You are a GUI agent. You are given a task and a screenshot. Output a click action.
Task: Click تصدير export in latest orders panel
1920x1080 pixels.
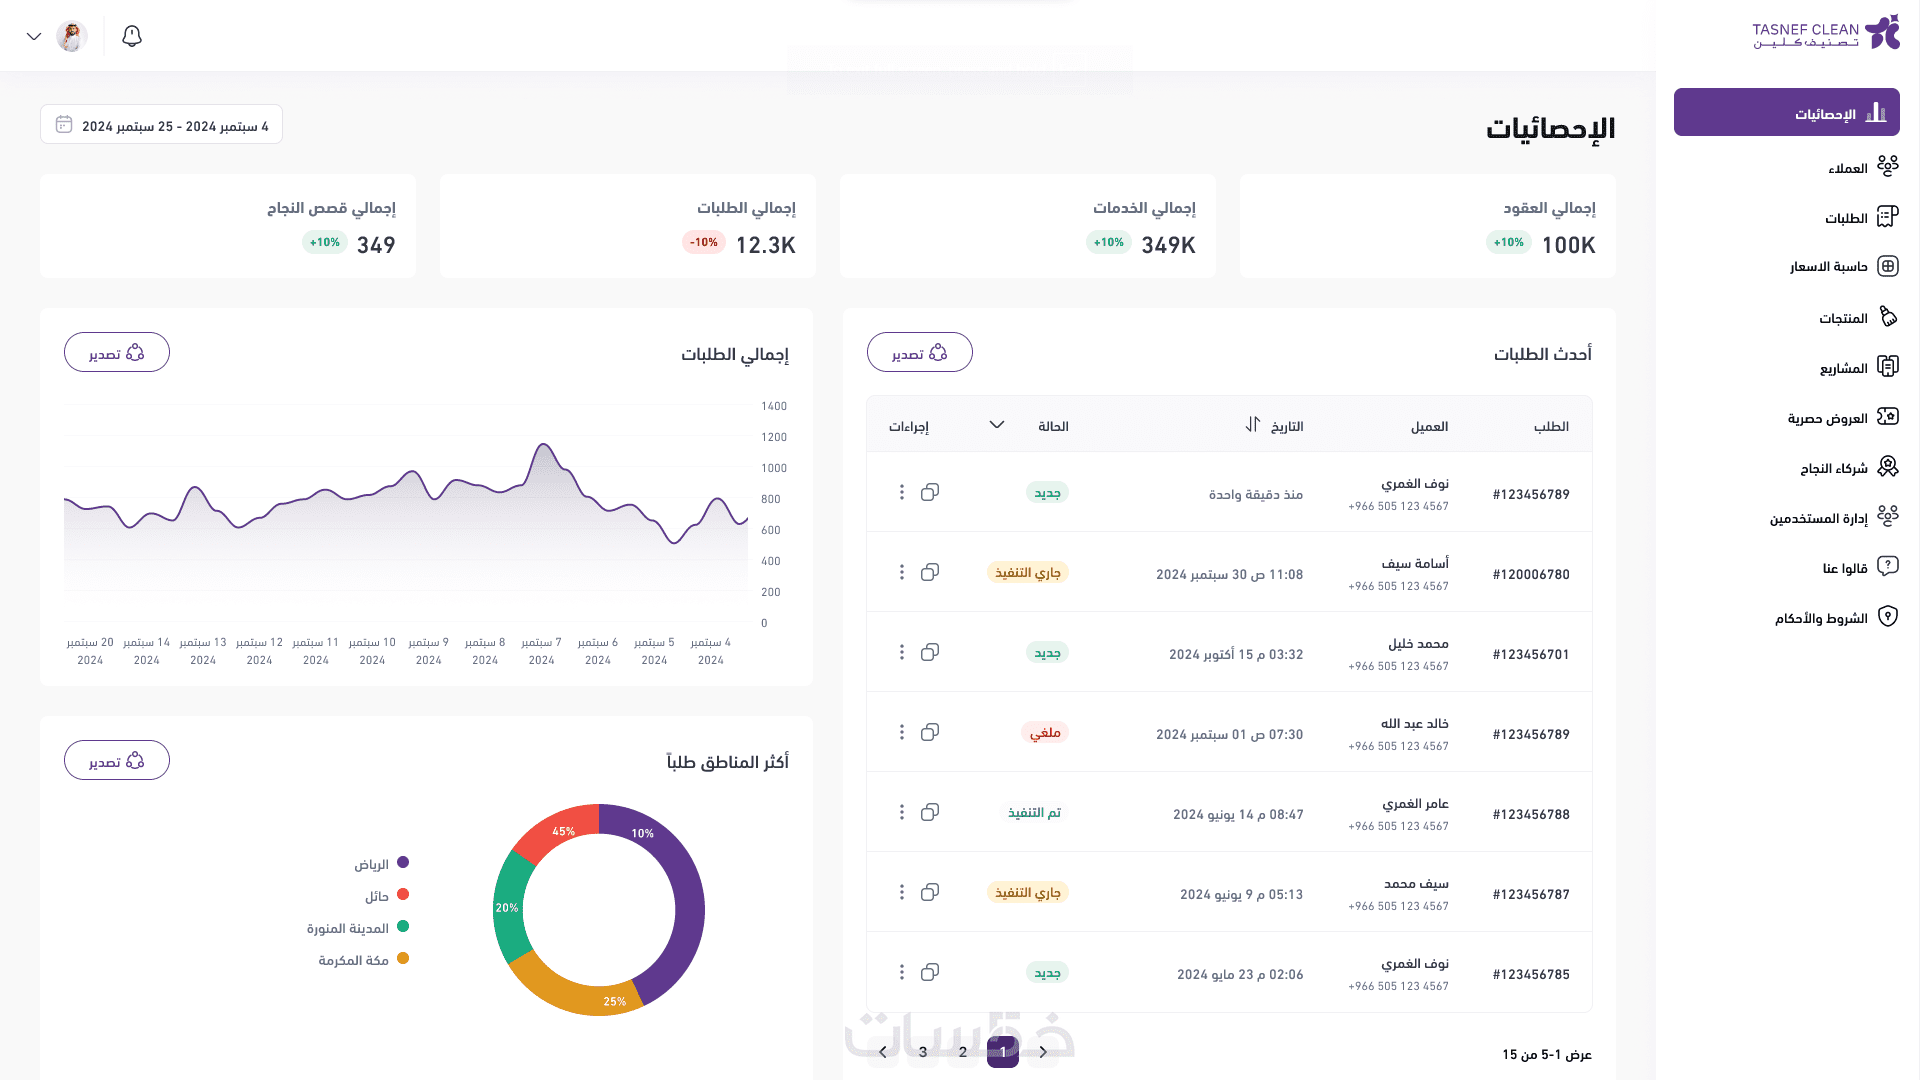pyautogui.click(x=919, y=353)
